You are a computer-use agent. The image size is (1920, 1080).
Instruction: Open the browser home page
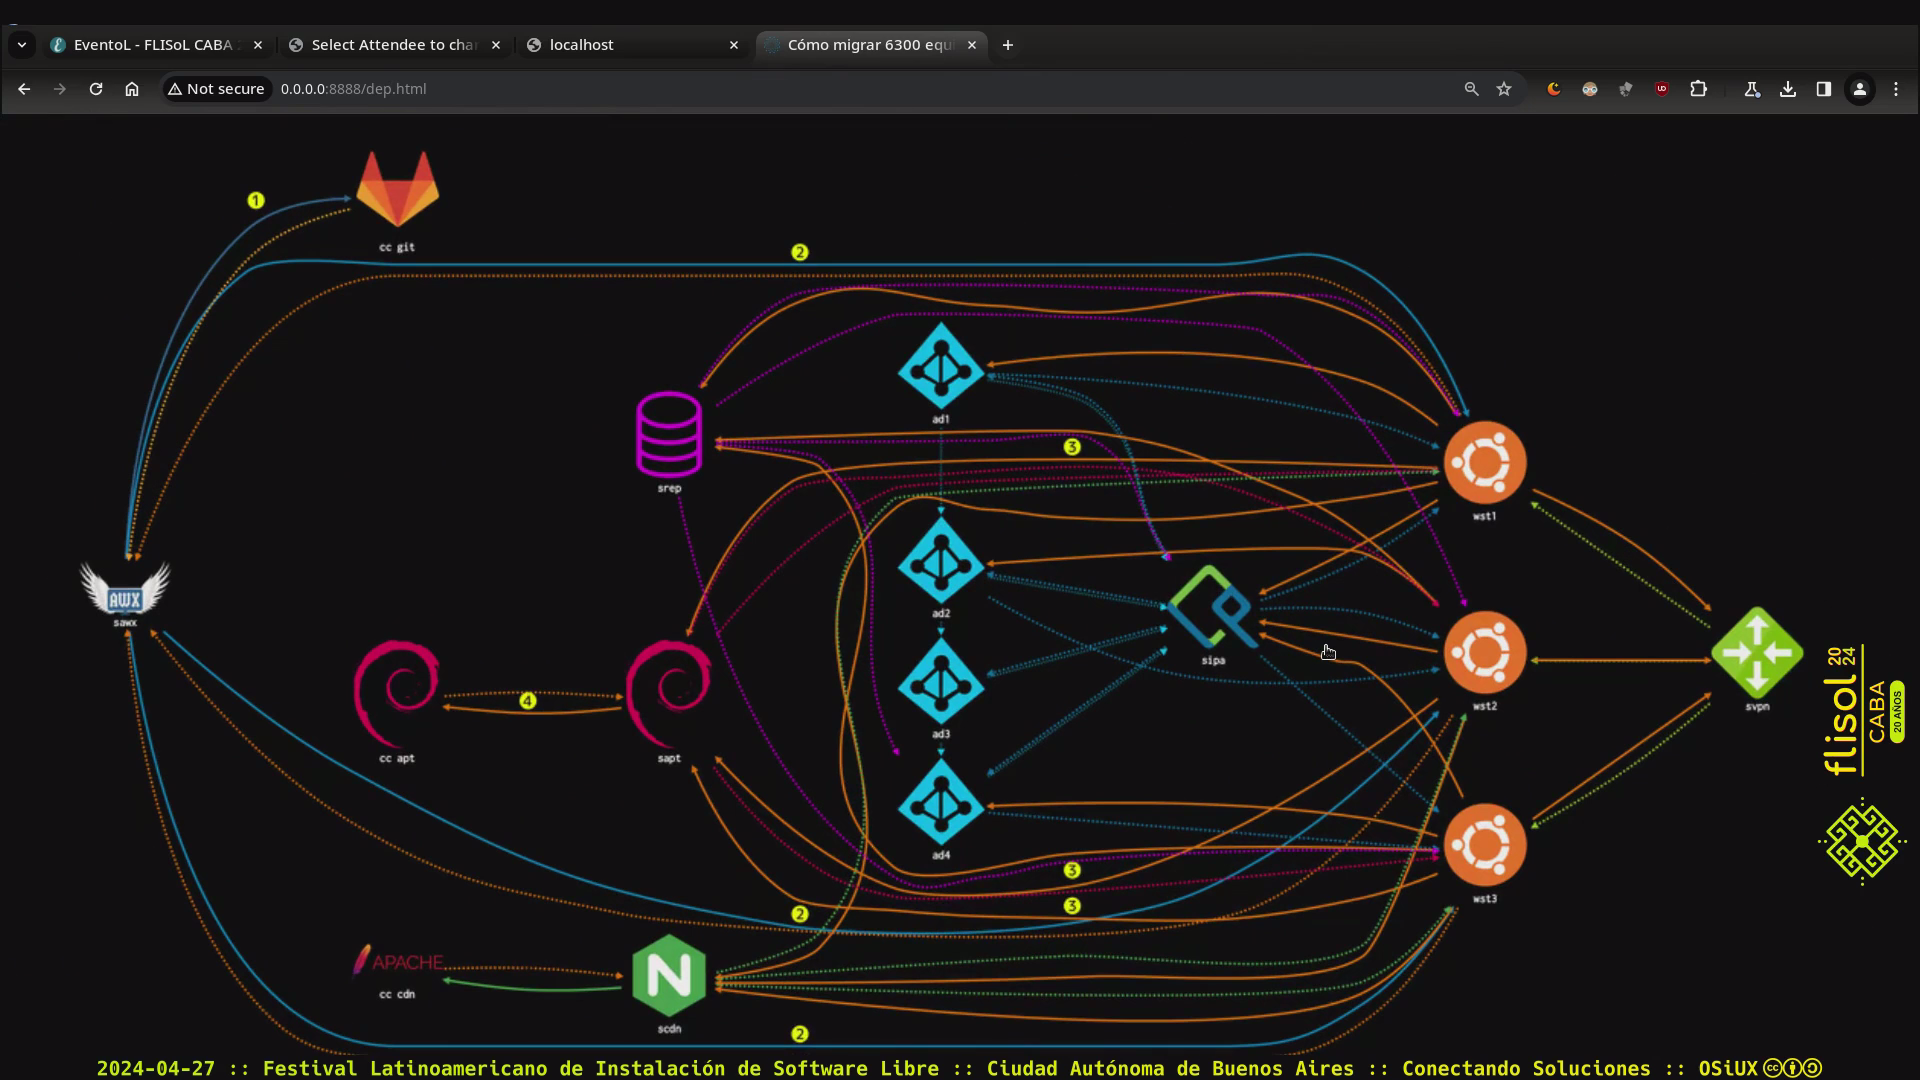pos(132,89)
